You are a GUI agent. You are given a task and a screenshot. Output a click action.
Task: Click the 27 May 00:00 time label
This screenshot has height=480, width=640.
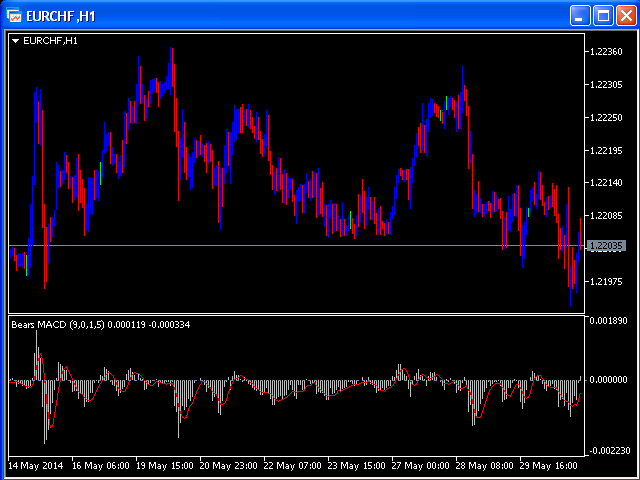pyautogui.click(x=420, y=466)
